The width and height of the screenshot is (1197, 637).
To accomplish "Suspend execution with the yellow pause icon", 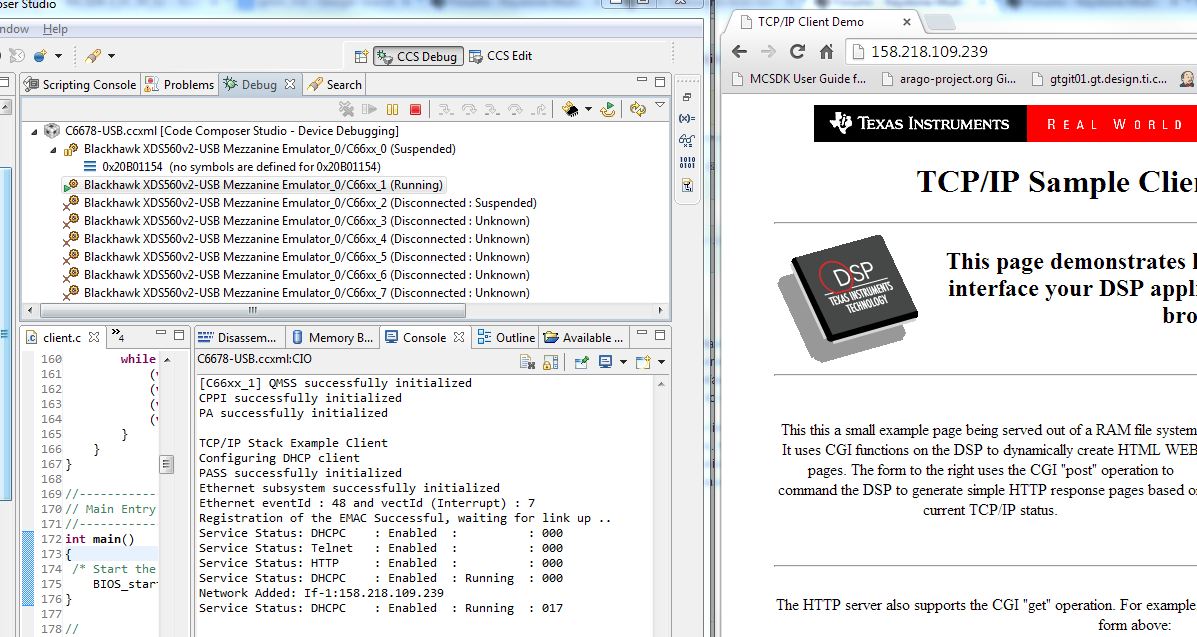I will pyautogui.click(x=392, y=109).
